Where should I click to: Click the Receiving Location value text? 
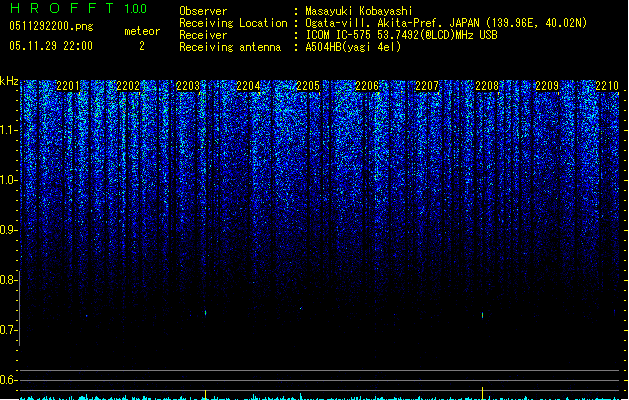446,23
